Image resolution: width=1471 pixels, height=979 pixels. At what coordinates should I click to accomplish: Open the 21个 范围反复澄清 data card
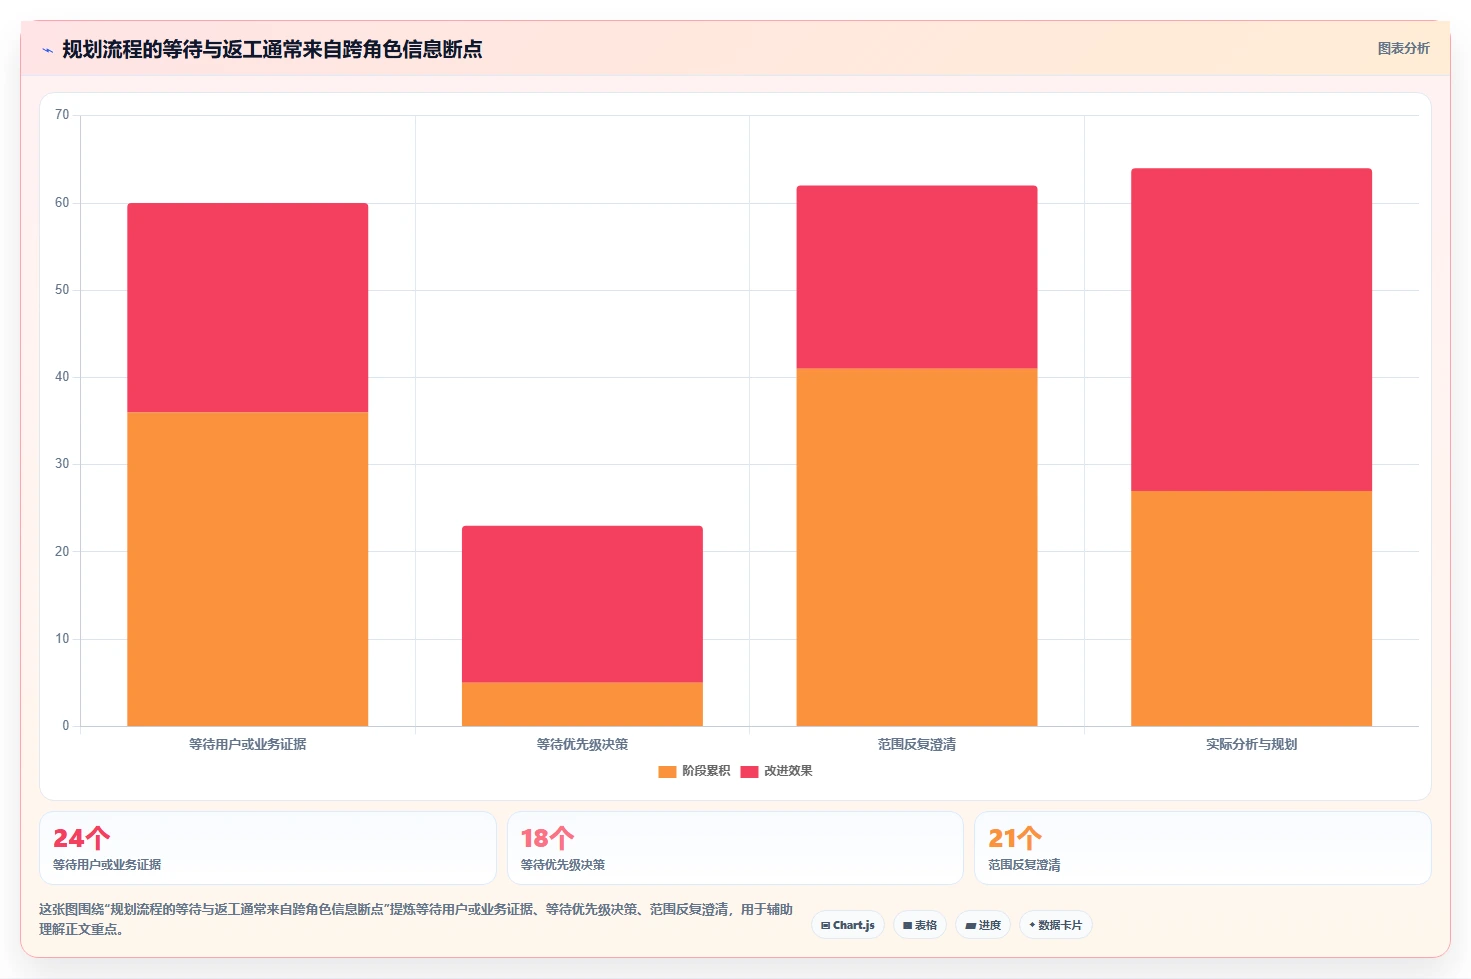coord(1202,848)
